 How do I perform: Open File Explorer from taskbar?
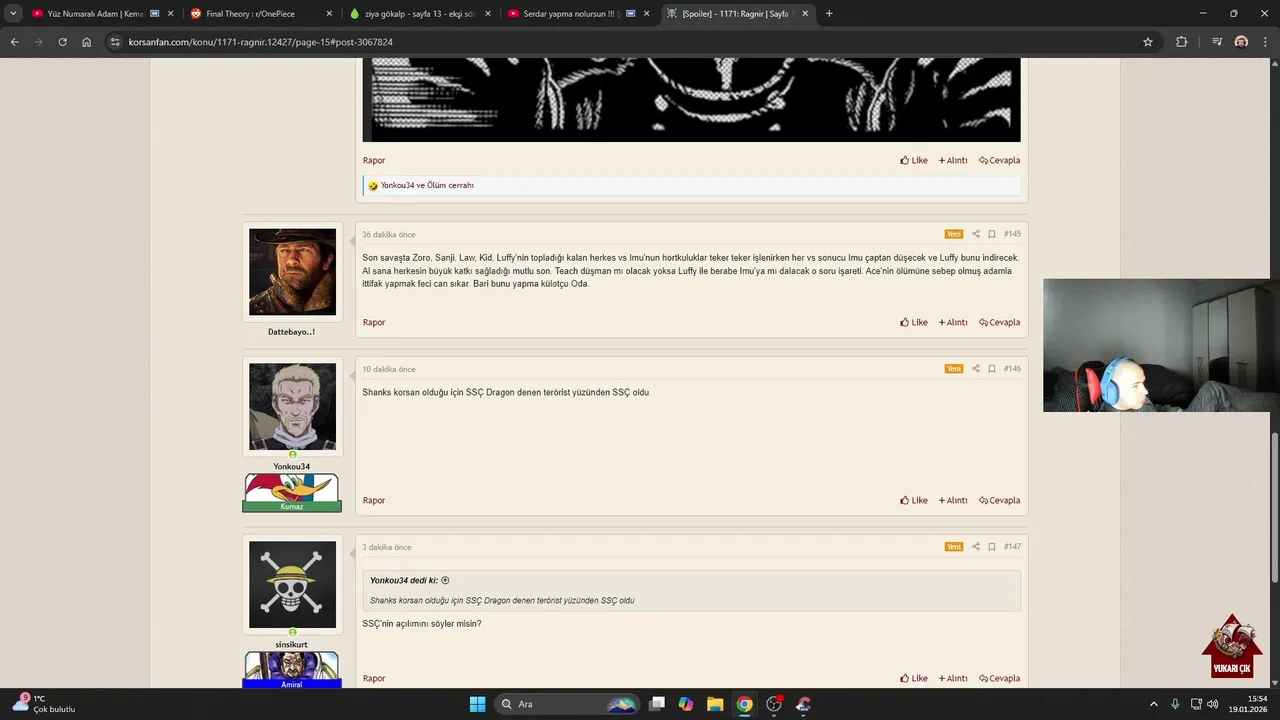[x=715, y=704]
